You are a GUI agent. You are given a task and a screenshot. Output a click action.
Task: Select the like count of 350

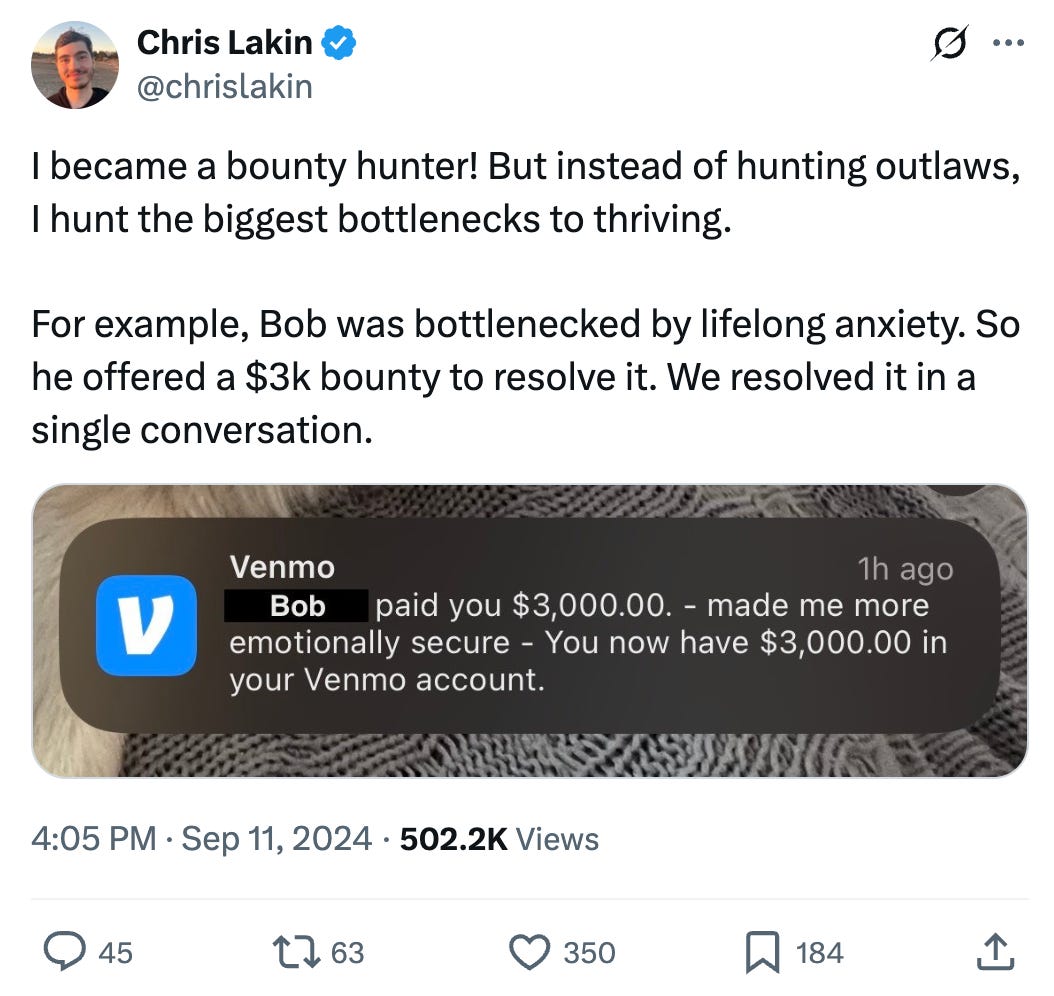tap(586, 954)
